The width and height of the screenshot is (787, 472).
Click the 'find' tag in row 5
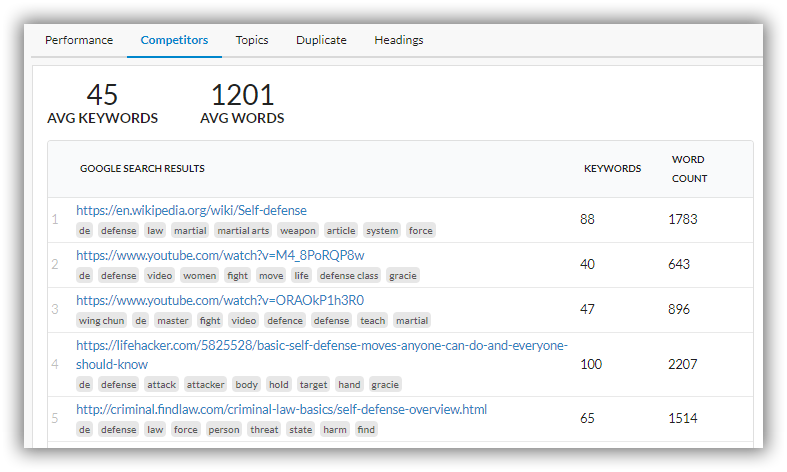[x=366, y=430]
